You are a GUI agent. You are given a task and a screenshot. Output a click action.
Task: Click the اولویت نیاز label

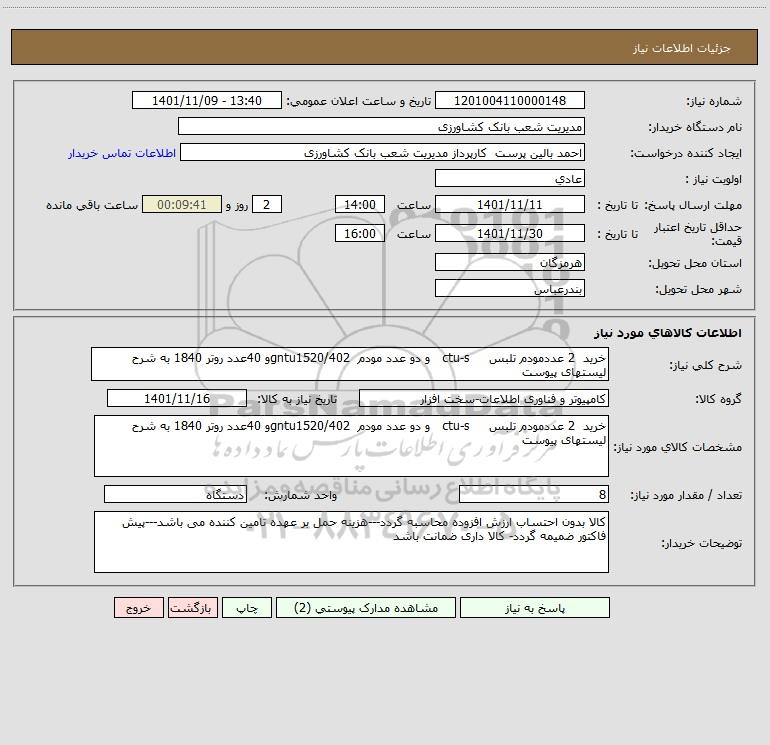[x=714, y=179]
